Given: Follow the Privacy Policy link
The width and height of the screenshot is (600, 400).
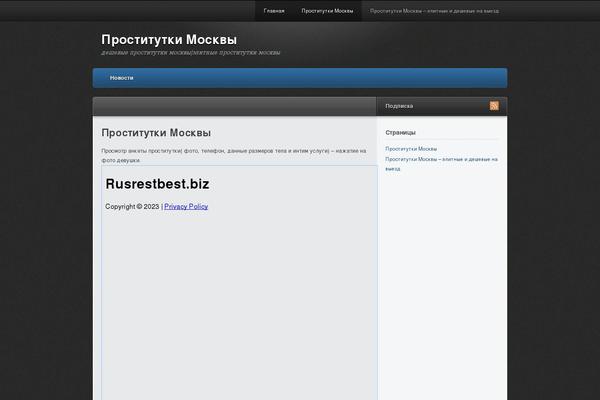Looking at the screenshot, I should point(186,207).
